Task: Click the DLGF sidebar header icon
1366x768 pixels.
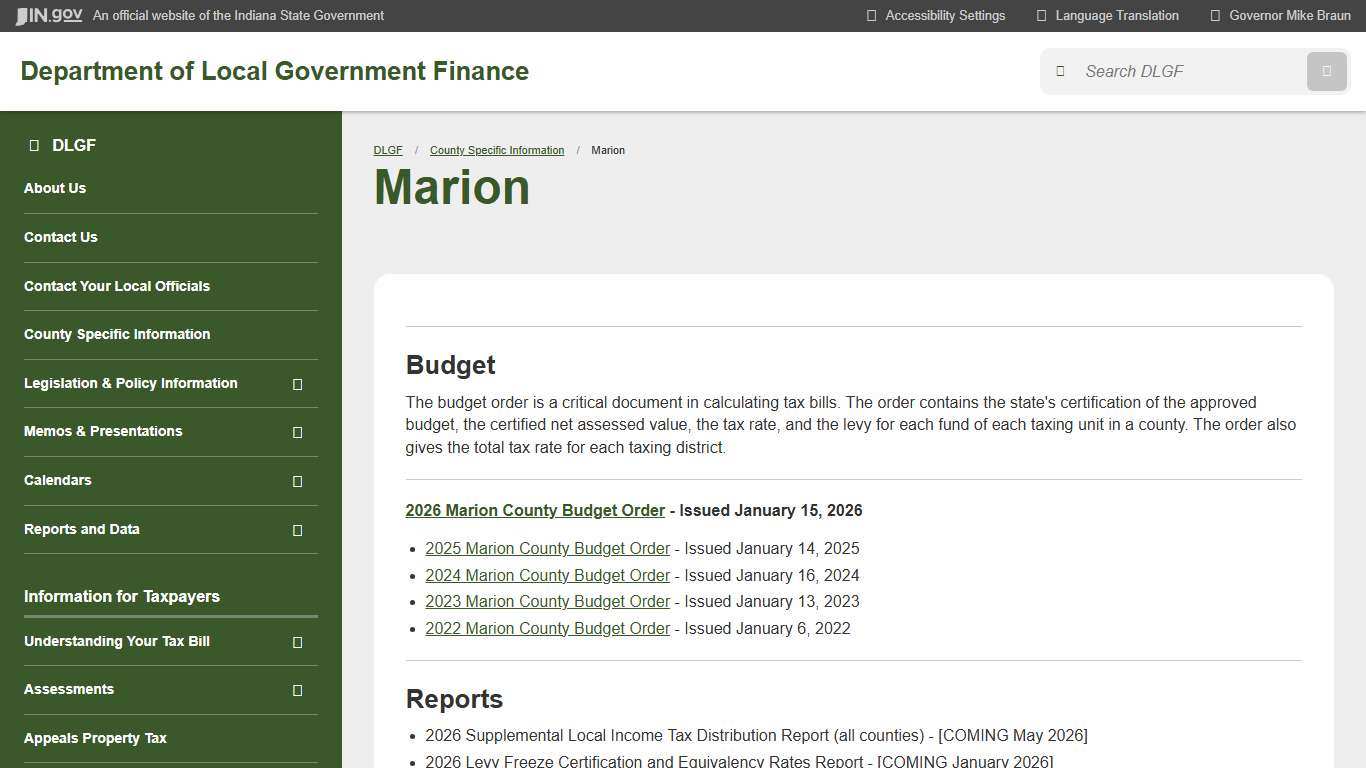Action: point(33,145)
